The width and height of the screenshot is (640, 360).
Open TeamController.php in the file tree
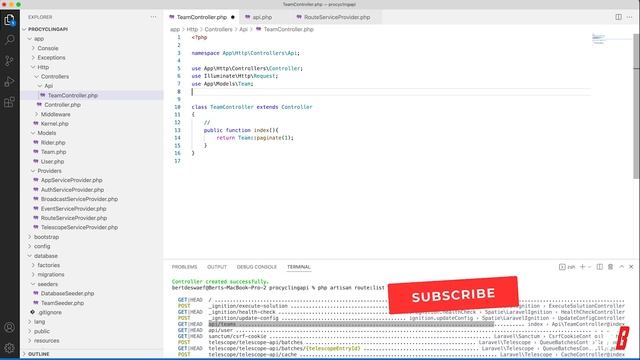pyautogui.click(x=73, y=95)
